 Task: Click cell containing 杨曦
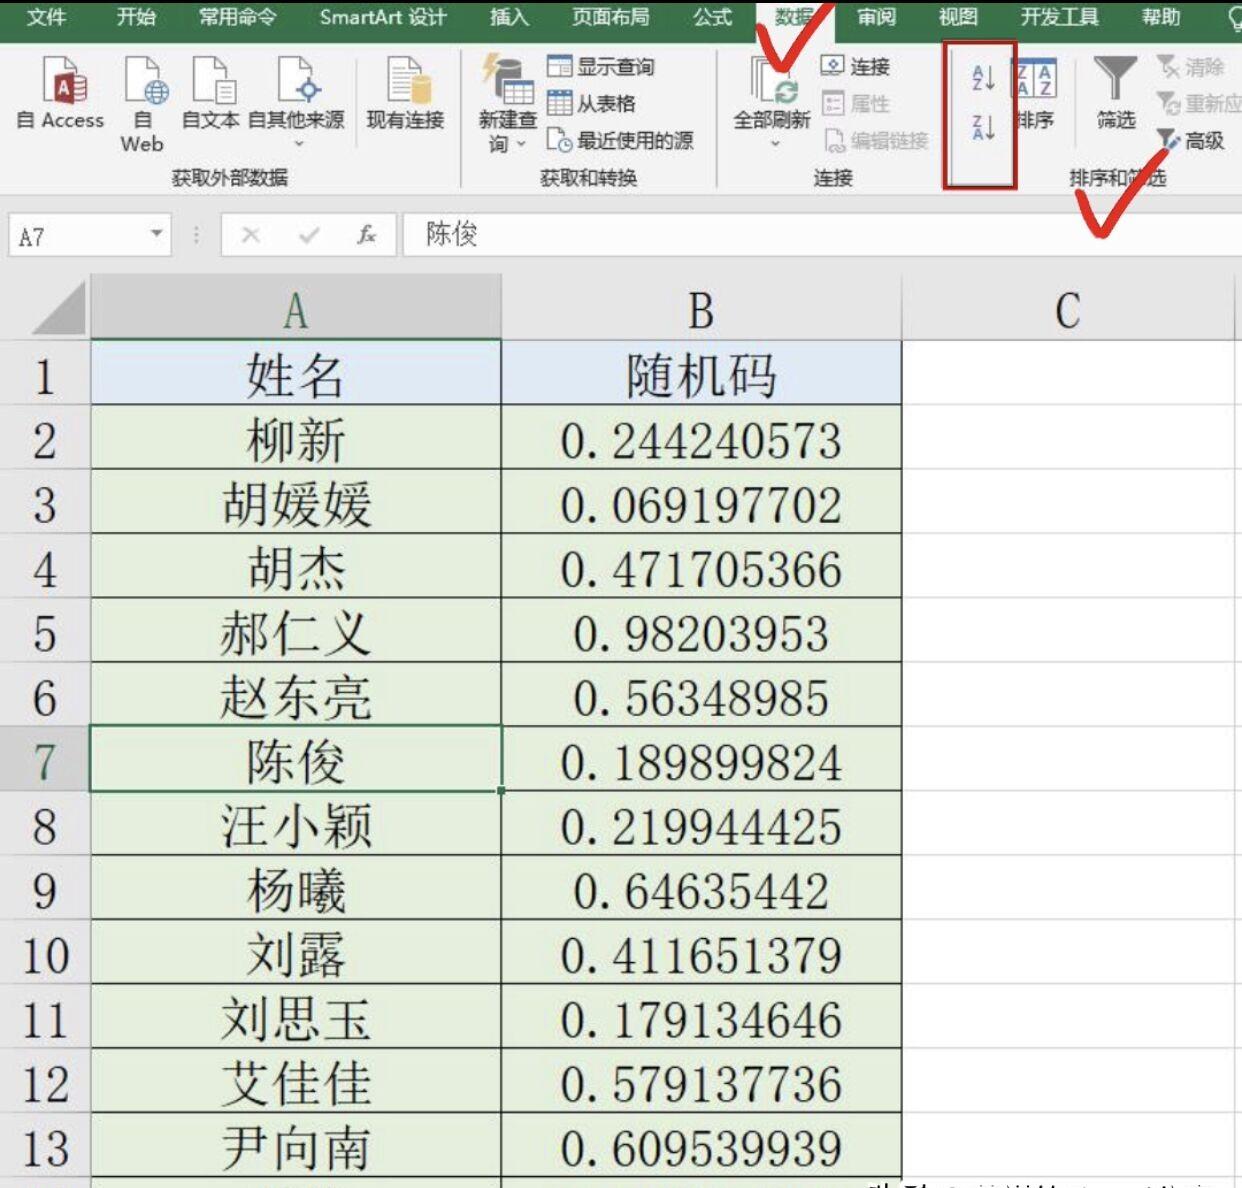tap(296, 889)
